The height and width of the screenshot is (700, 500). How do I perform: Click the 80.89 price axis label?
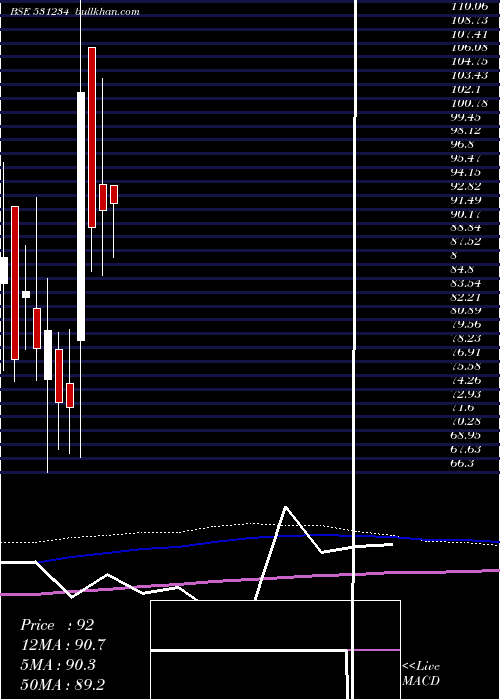(x=466, y=311)
